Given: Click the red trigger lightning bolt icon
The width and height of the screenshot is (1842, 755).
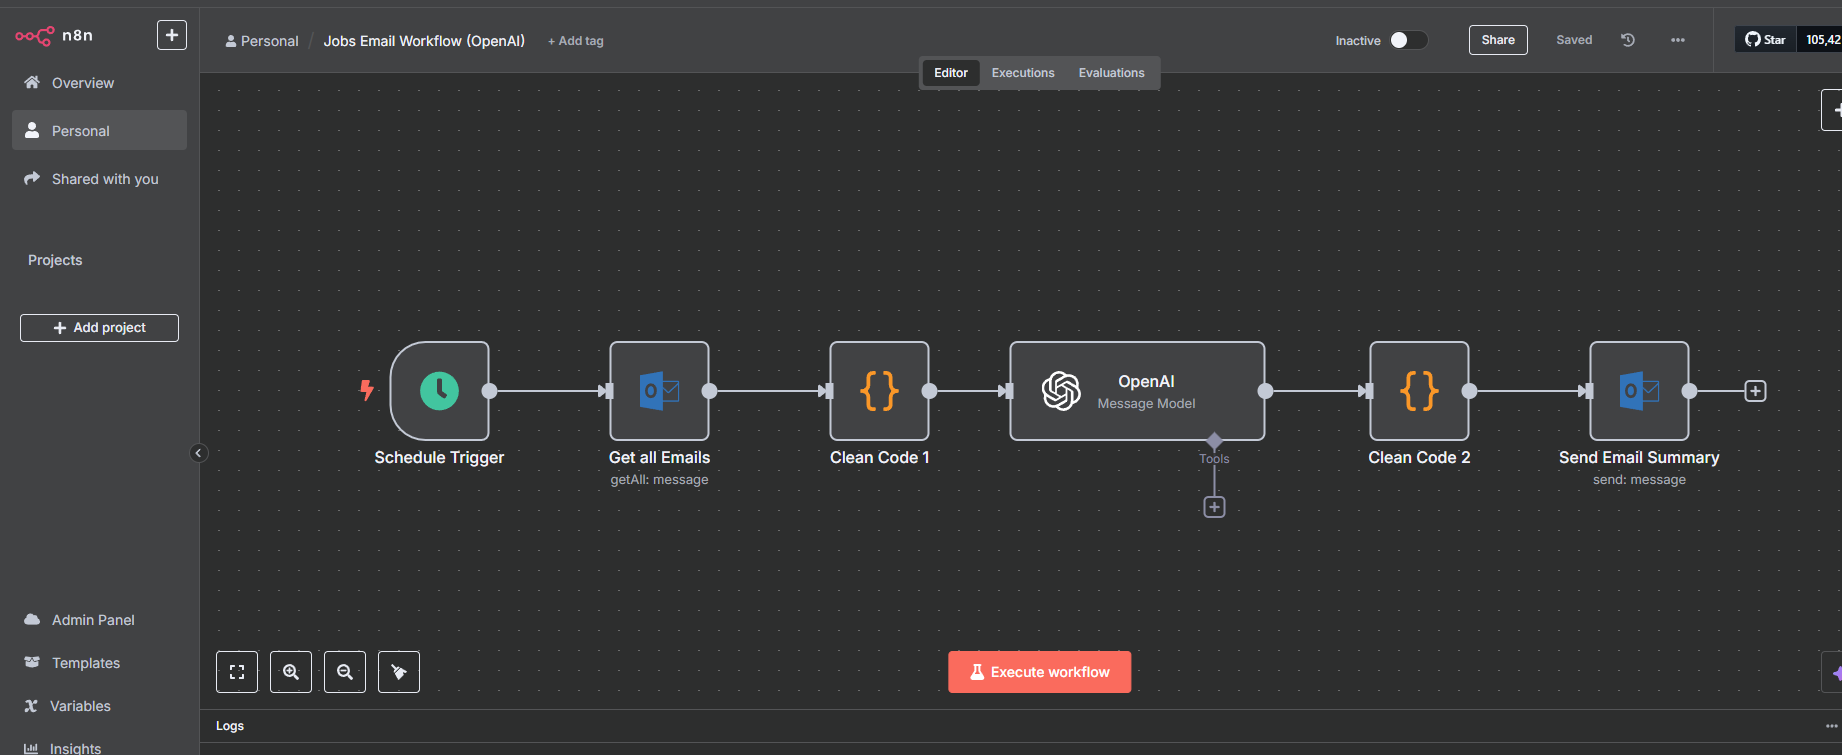Looking at the screenshot, I should [367, 390].
